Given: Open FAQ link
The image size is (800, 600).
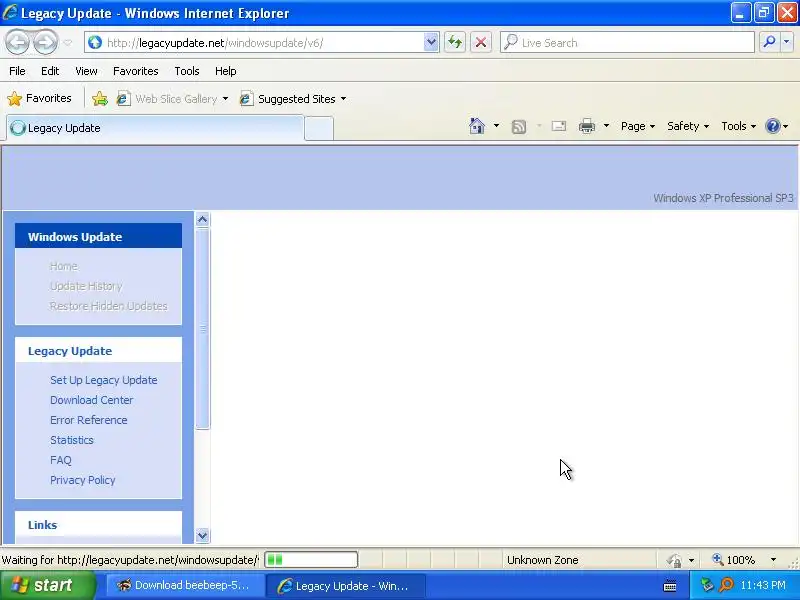Looking at the screenshot, I should coord(61,460).
